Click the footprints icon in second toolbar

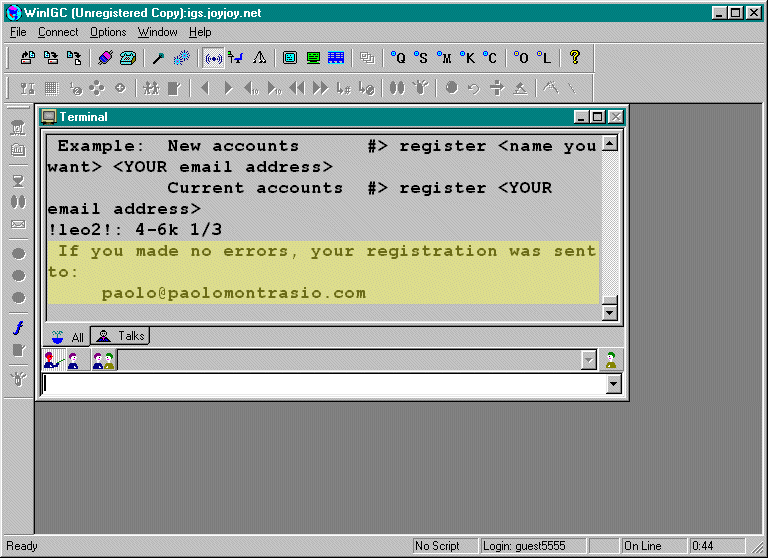click(397, 88)
